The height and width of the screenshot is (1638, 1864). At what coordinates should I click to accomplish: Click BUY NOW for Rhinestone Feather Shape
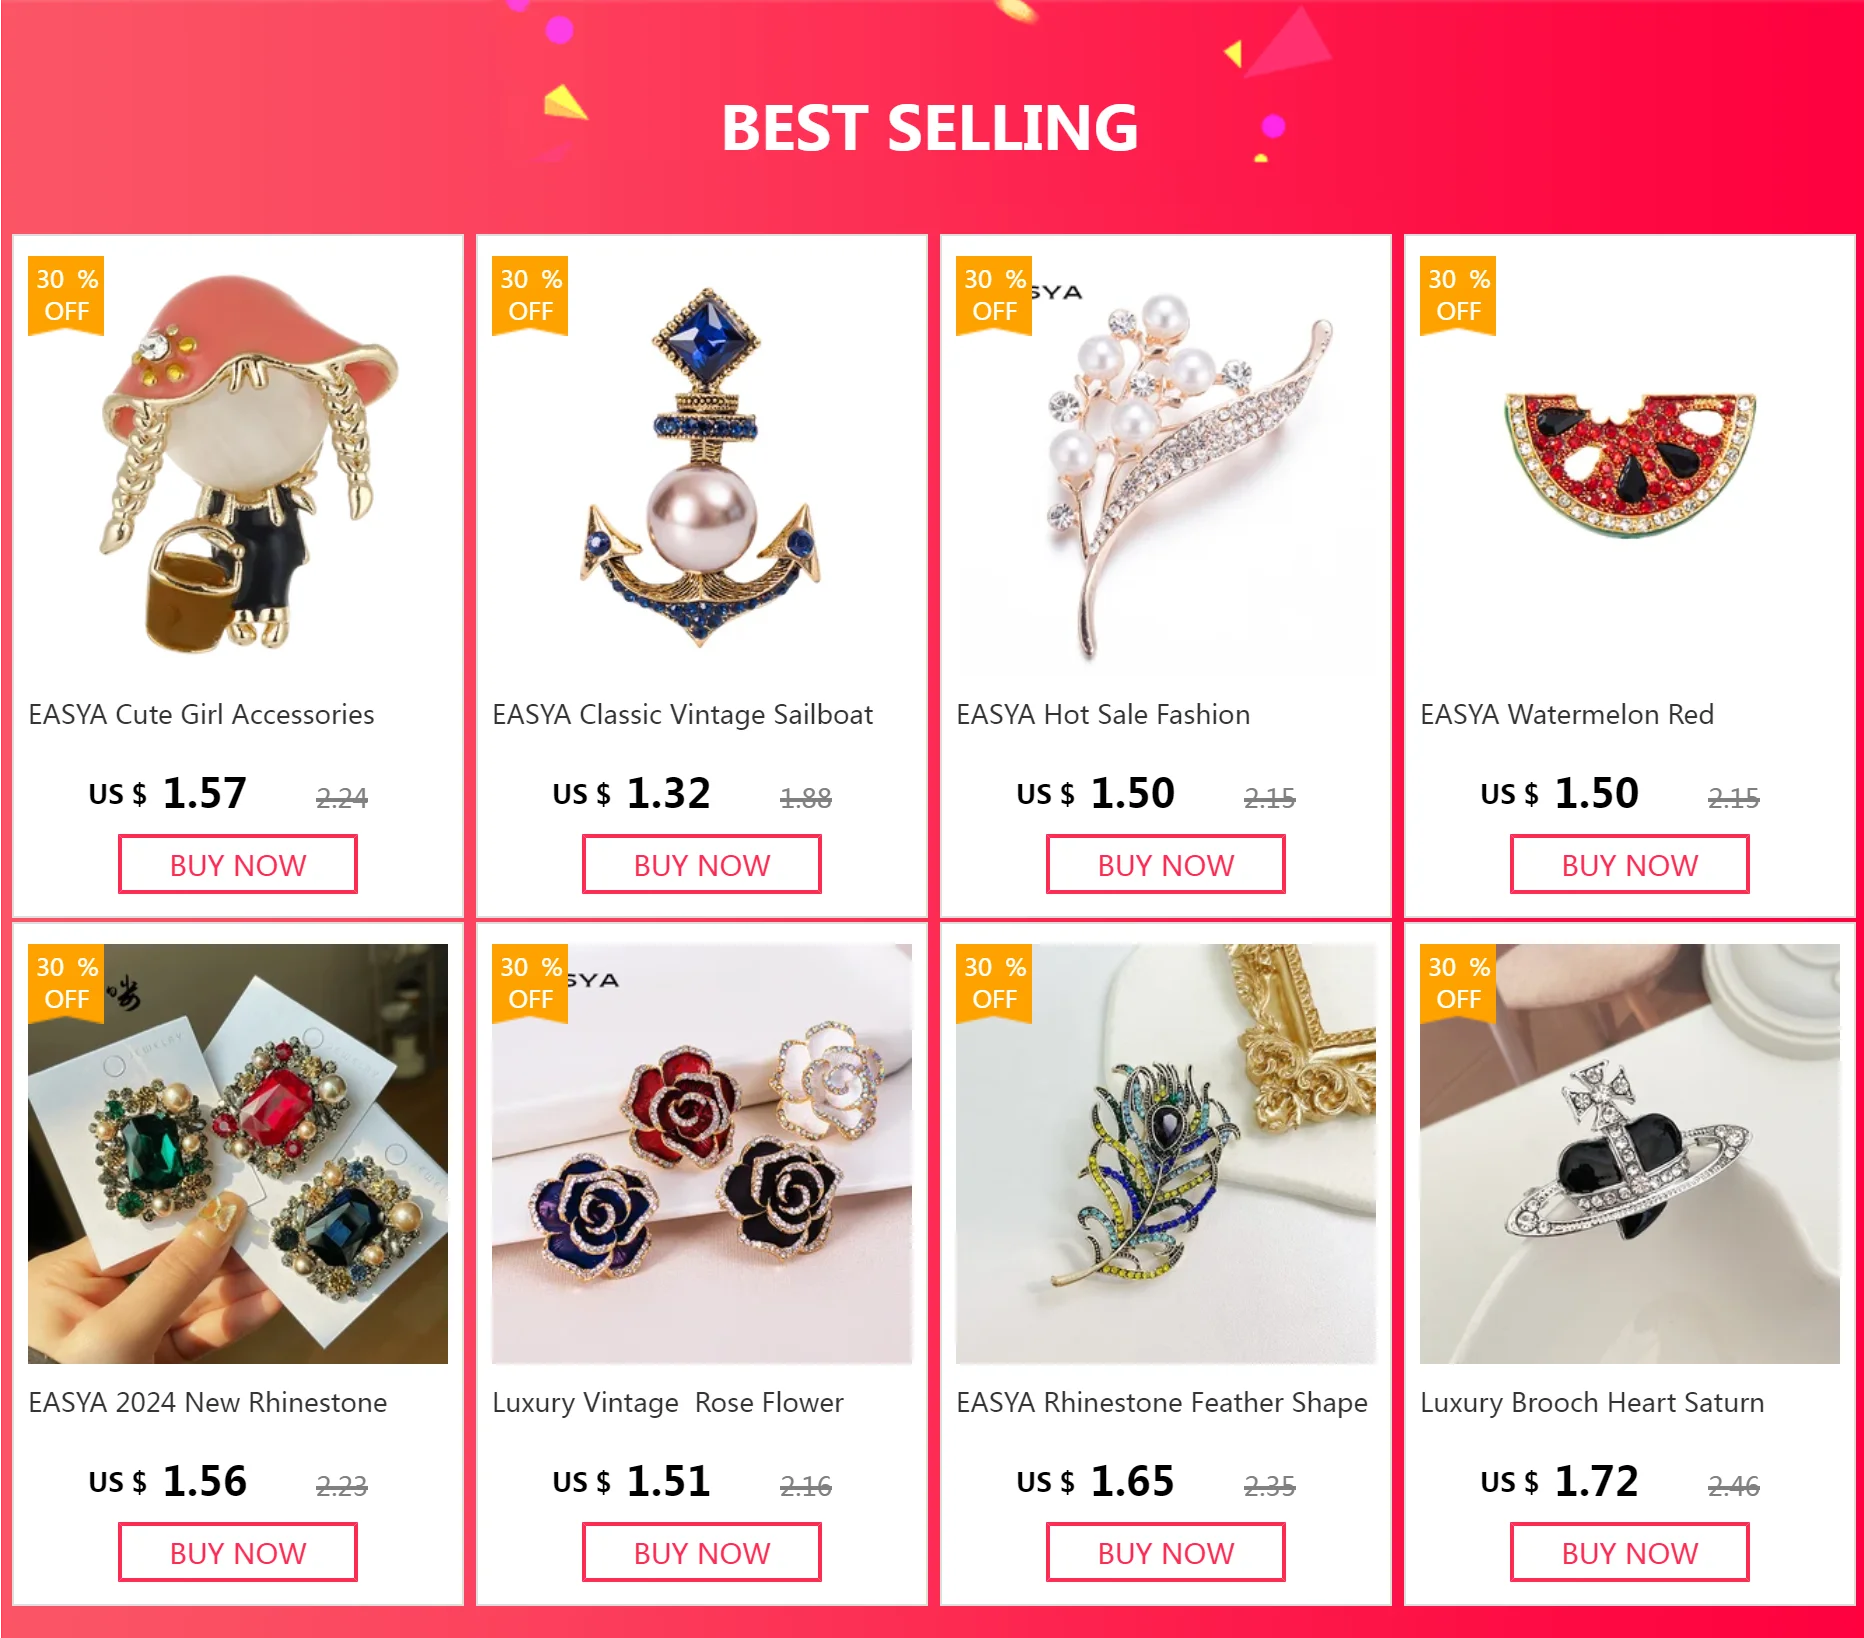1166,1553
